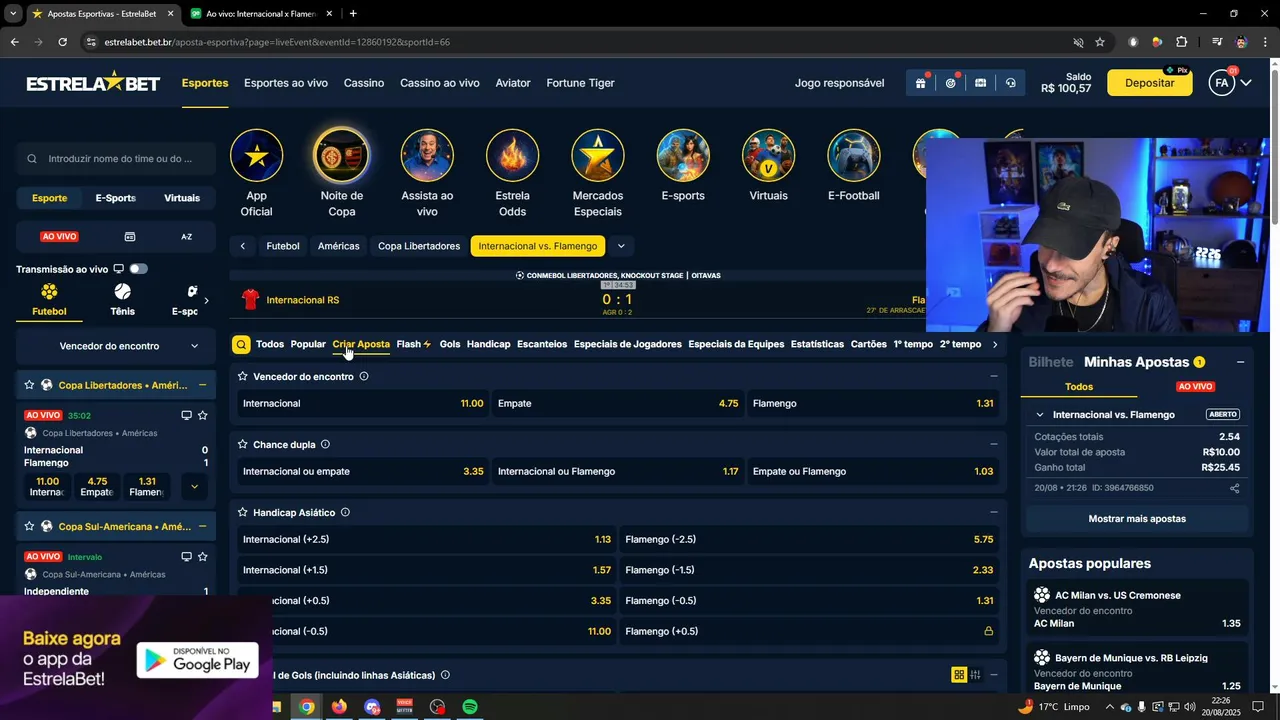Click the share icon on bet slip

pyautogui.click(x=1234, y=488)
